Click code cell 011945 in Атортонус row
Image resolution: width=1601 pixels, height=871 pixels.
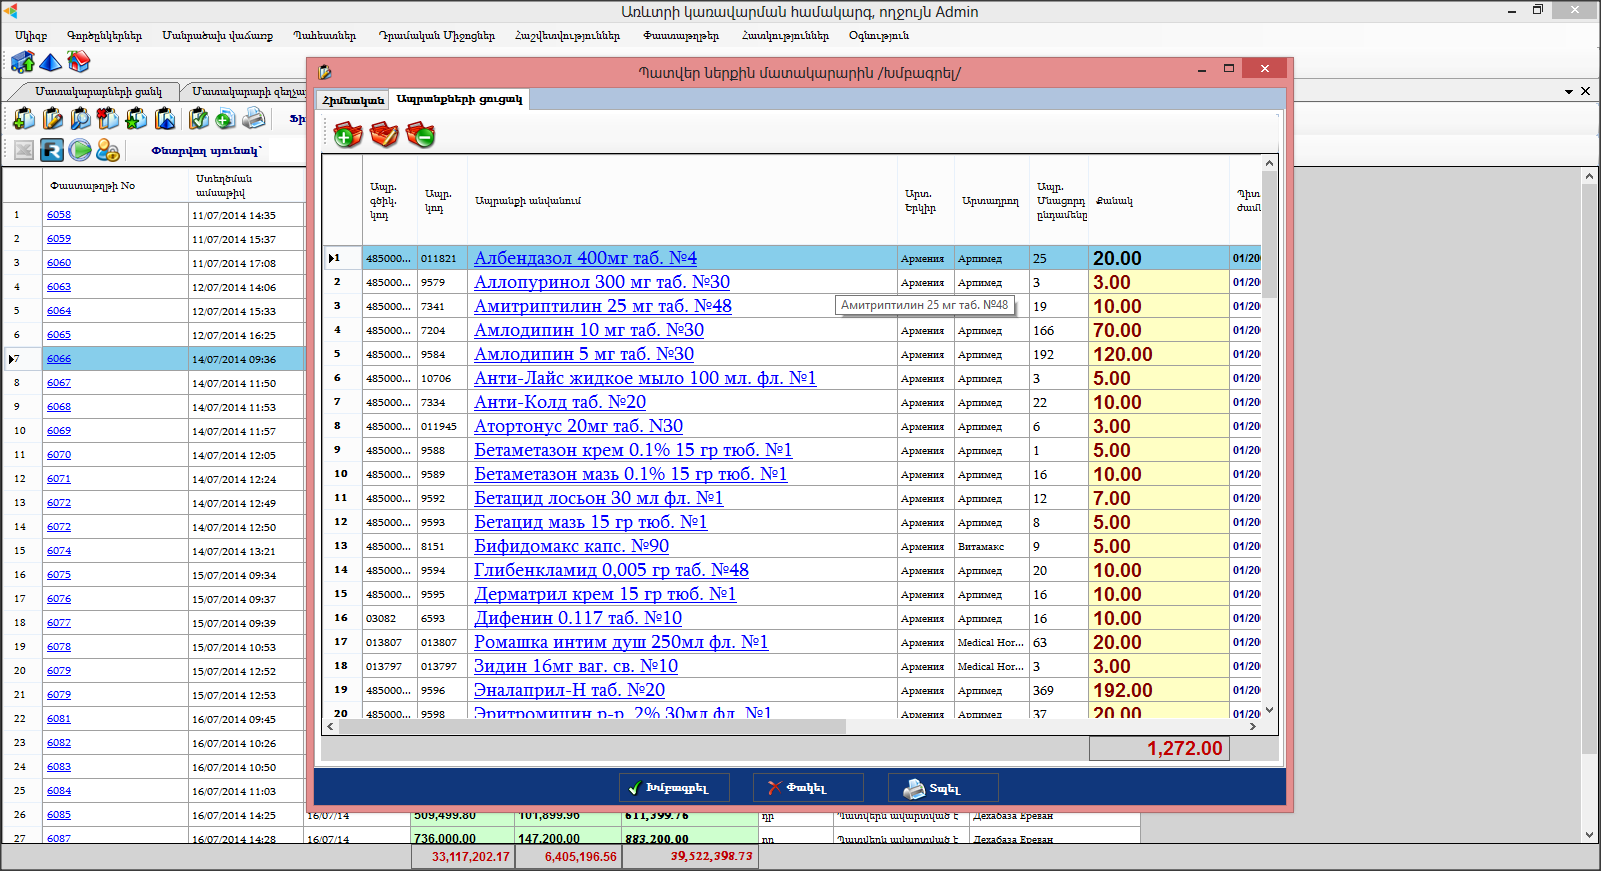point(442,426)
